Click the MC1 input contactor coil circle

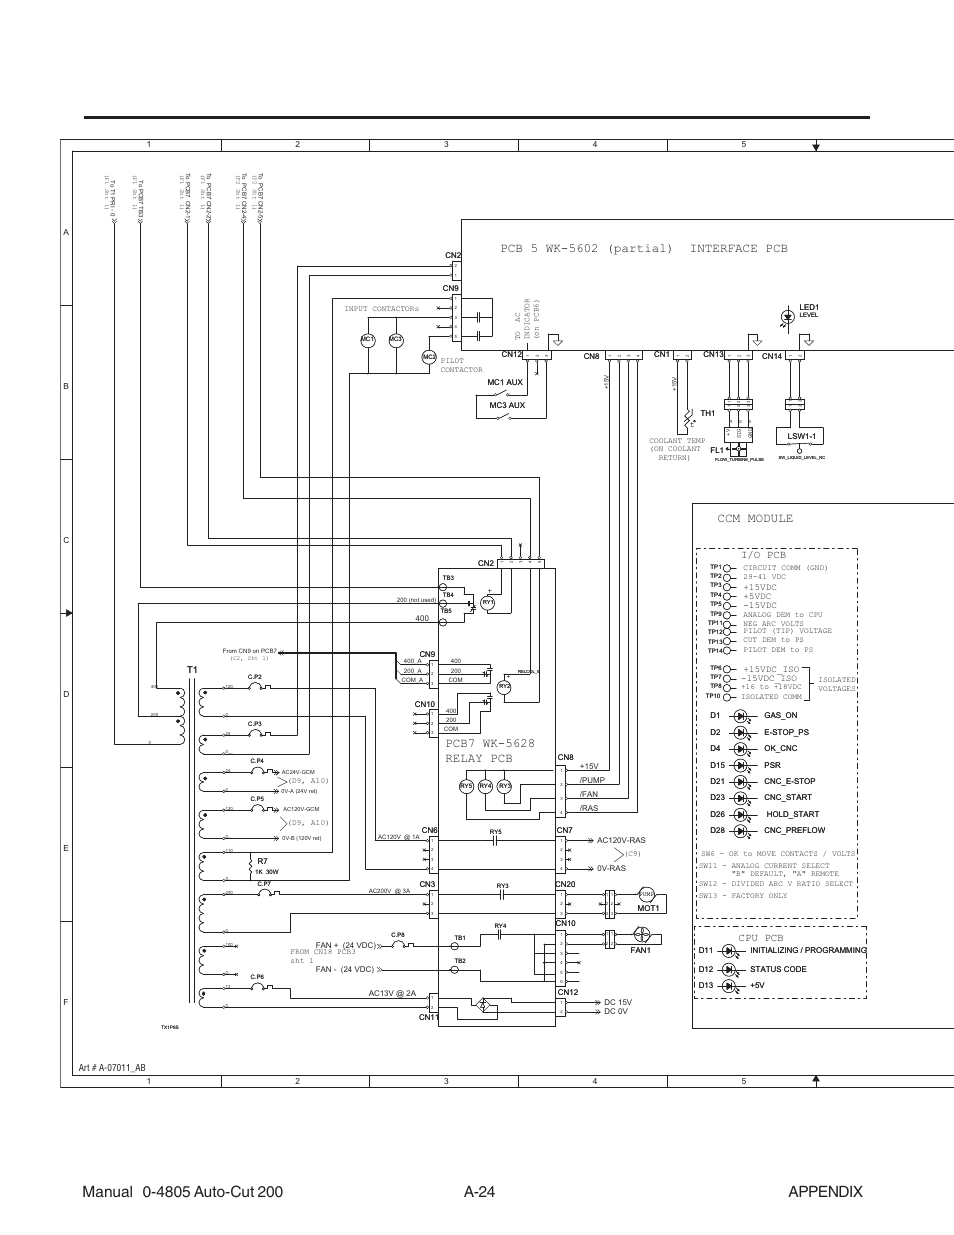[367, 340]
